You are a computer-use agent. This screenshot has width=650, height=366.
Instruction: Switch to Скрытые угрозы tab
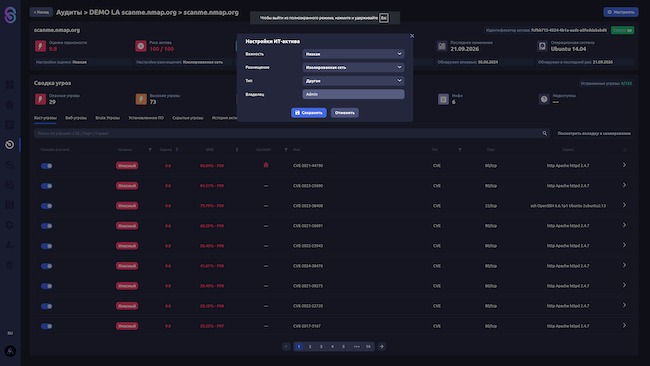pyautogui.click(x=188, y=118)
